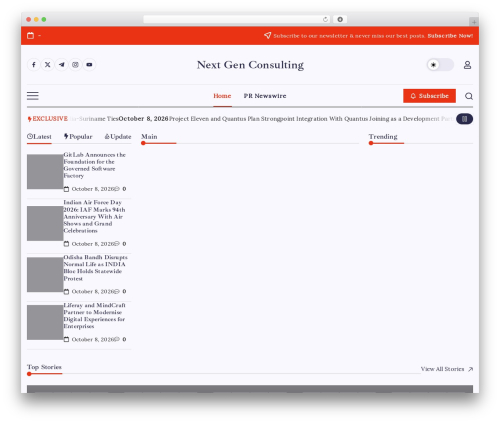Toggle dark mode switch
The image size is (500, 423).
coord(440,65)
